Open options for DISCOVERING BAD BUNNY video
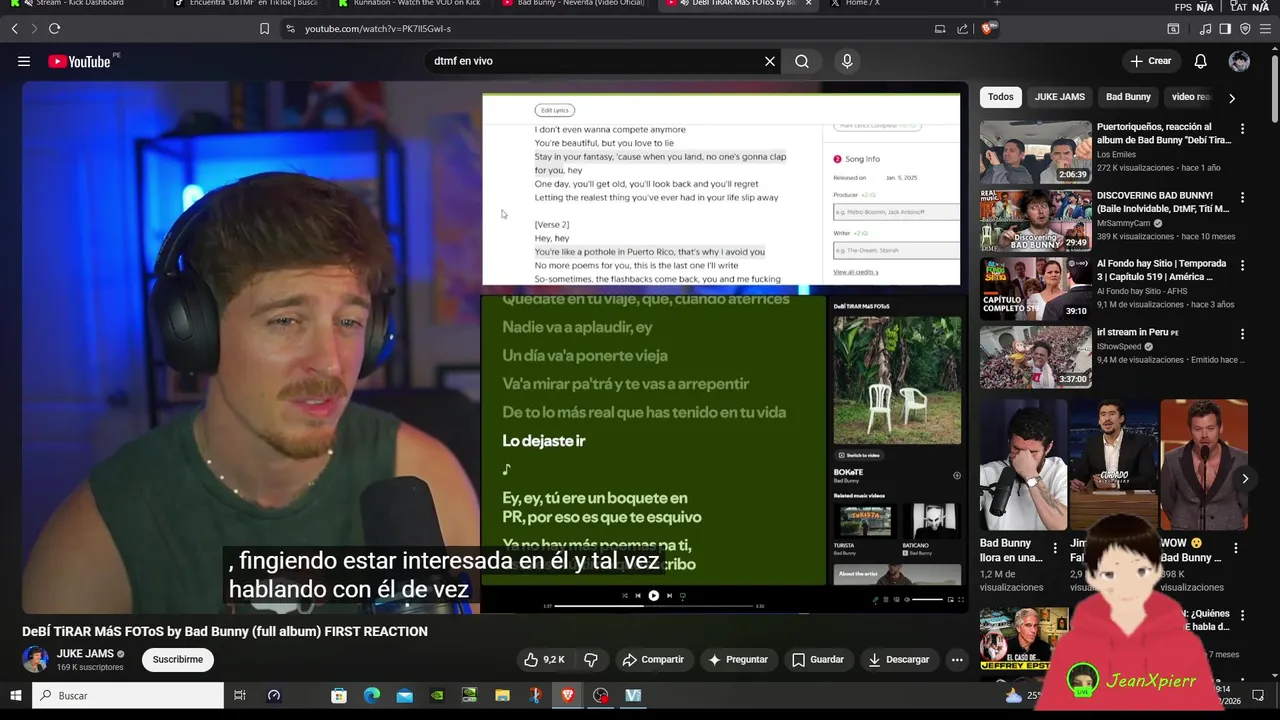This screenshot has width=1280, height=720. pos(1243,197)
